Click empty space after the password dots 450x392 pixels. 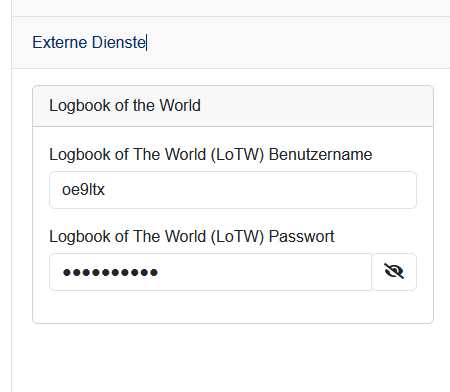(263, 272)
